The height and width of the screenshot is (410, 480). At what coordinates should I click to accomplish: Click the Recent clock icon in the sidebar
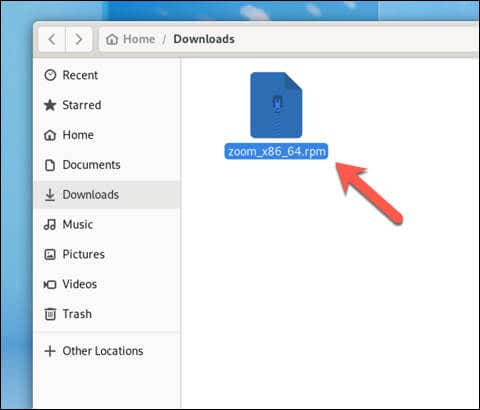[x=50, y=75]
